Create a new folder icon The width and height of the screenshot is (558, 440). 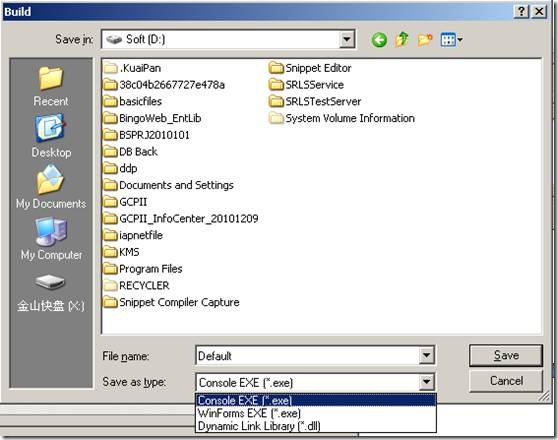425,40
